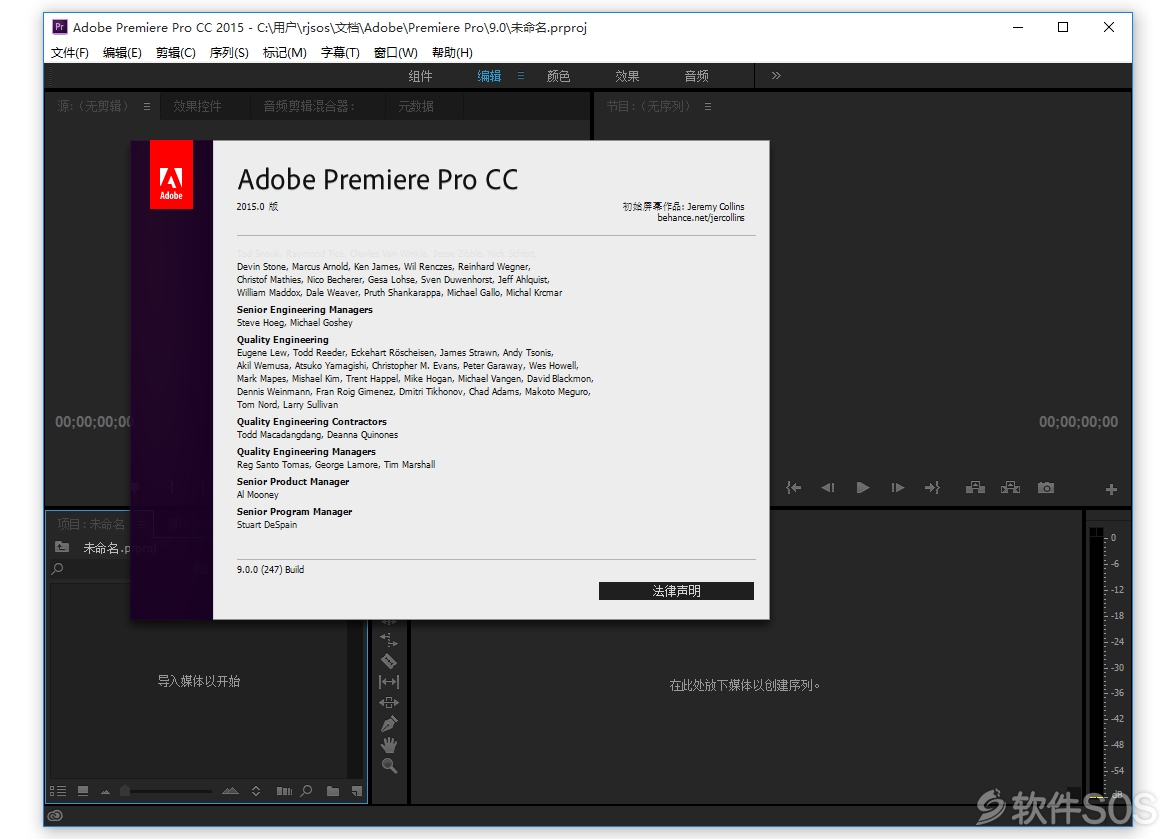Image resolution: width=1174 pixels, height=839 pixels.
Task: Create a new bin with folder icon
Action: click(333, 791)
